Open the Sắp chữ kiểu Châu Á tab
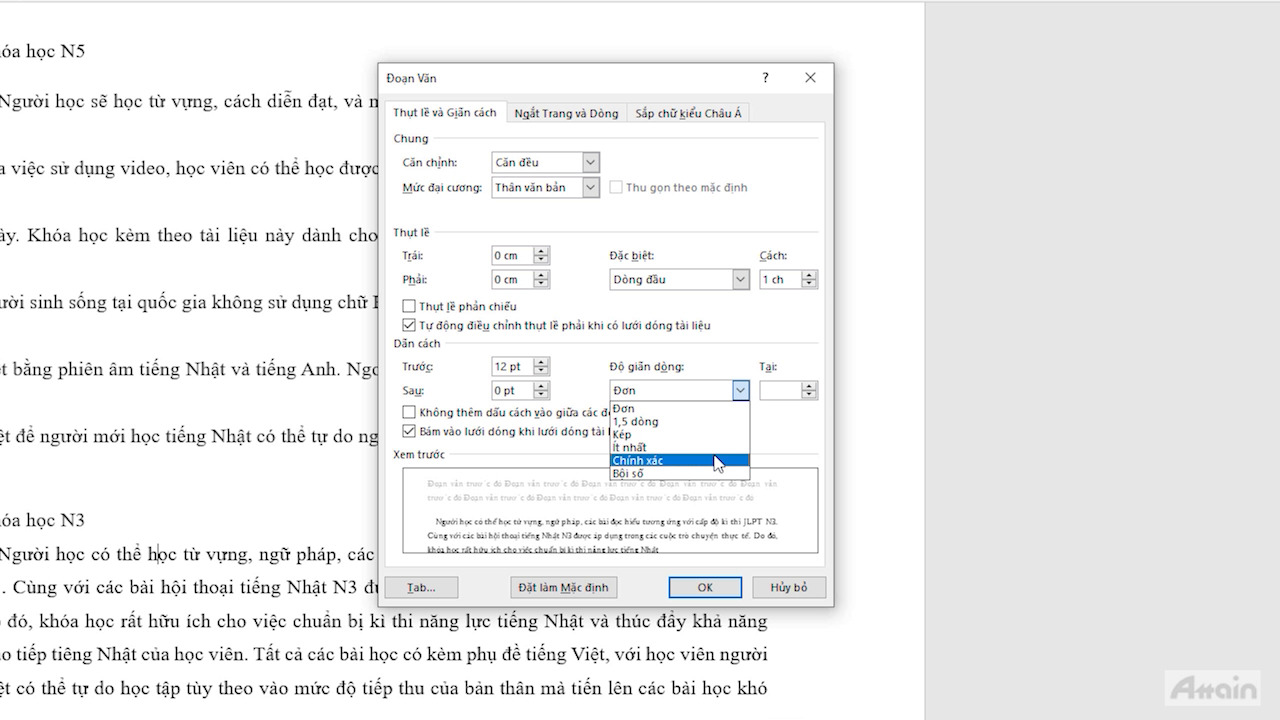The height and width of the screenshot is (720, 1280). pos(688,114)
